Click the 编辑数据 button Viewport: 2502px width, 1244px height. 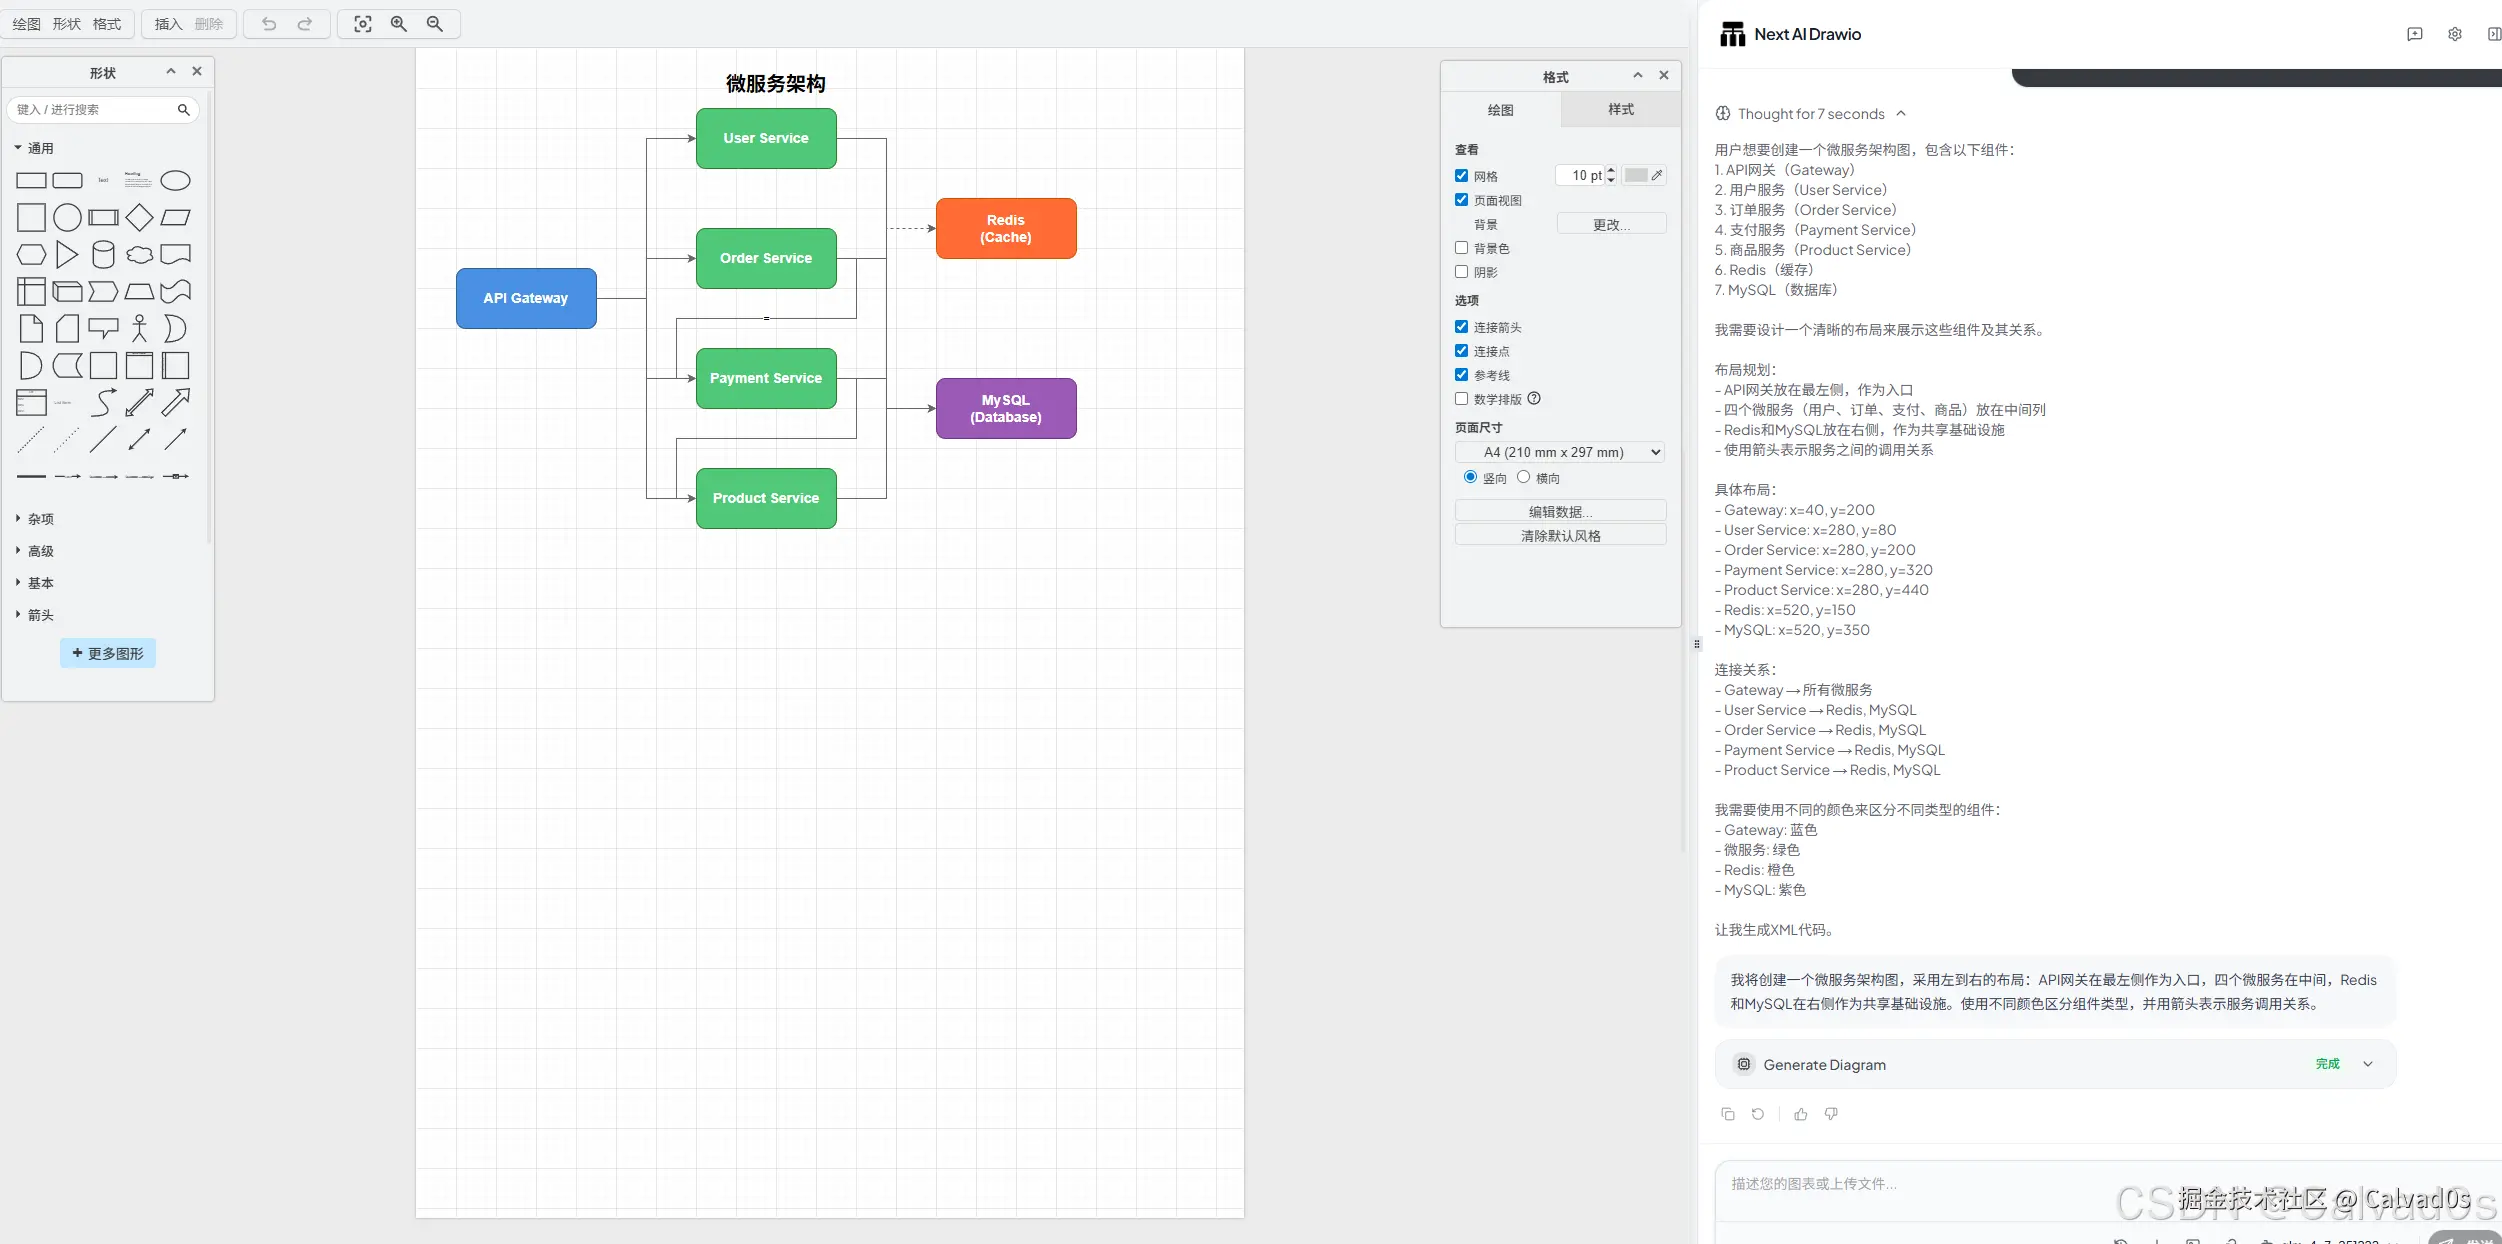[1560, 511]
